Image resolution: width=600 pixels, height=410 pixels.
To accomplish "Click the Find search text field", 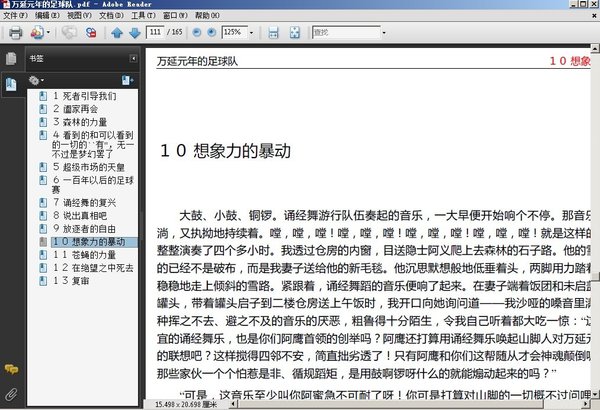I will (x=346, y=33).
